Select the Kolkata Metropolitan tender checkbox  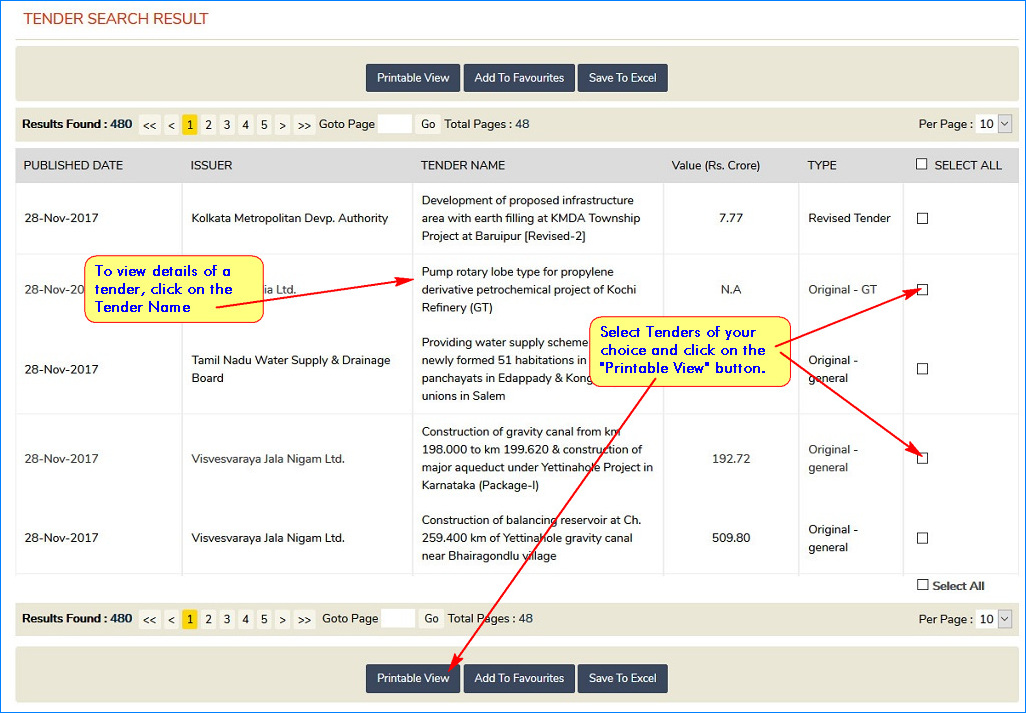[x=922, y=218]
